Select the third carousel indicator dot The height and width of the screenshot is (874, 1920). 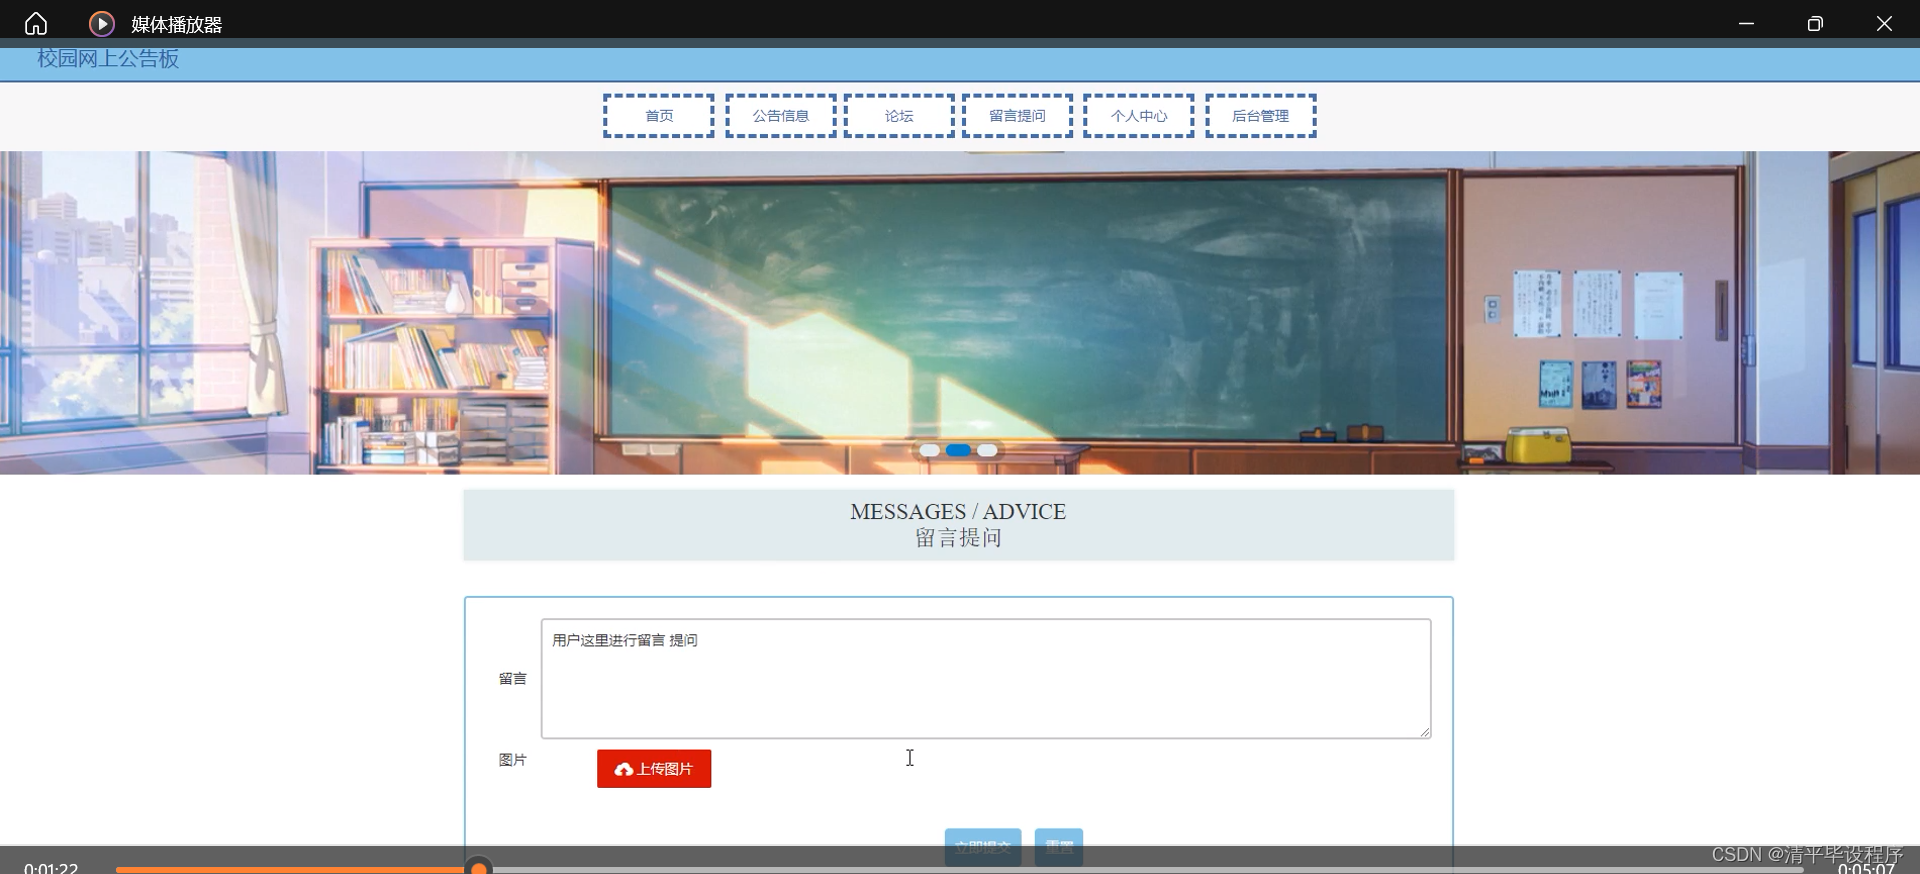(x=987, y=450)
